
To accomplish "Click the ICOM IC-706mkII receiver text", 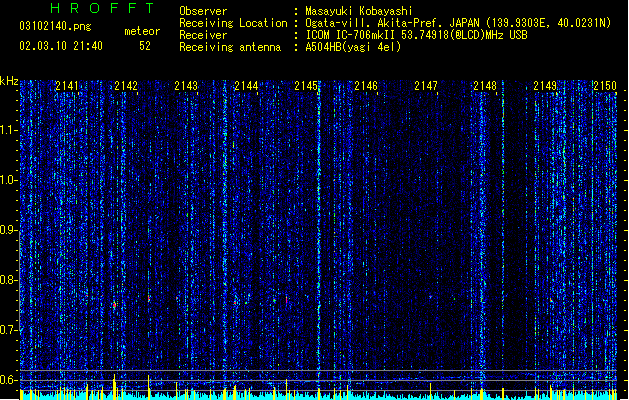I will (416, 35).
